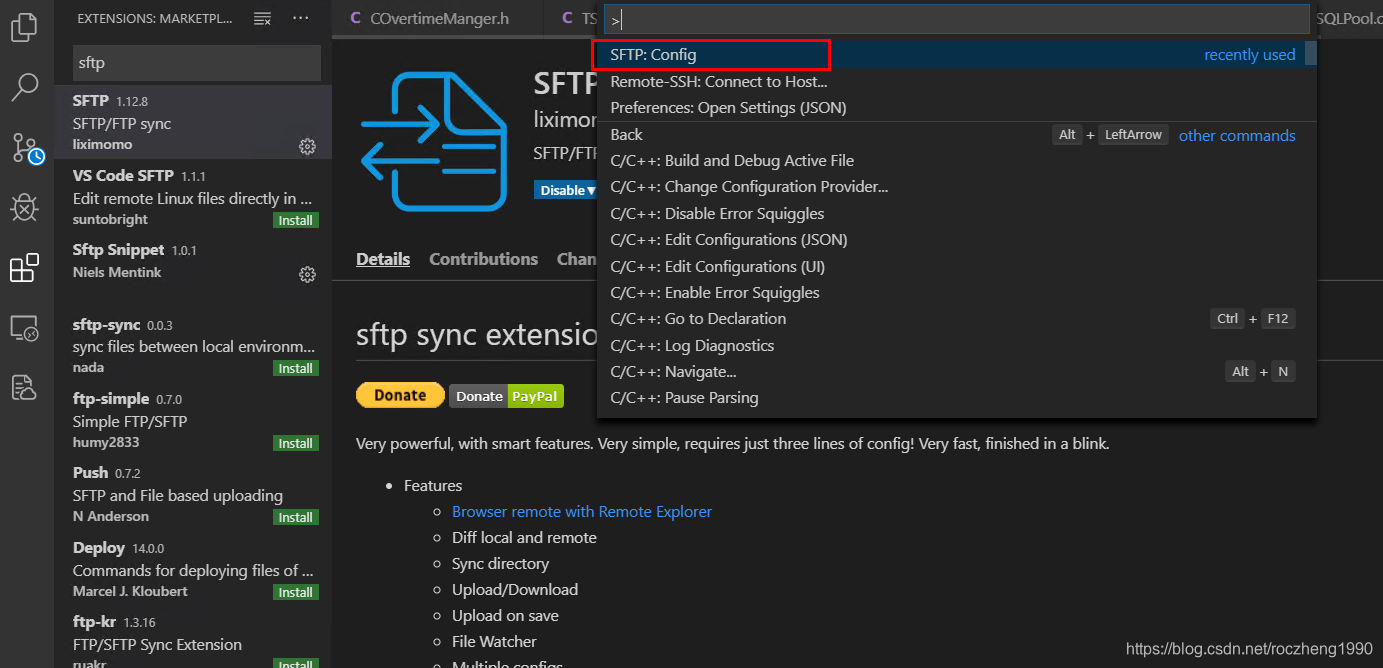Open Extensions panel more actions menu
1383x668 pixels.
click(x=300, y=18)
